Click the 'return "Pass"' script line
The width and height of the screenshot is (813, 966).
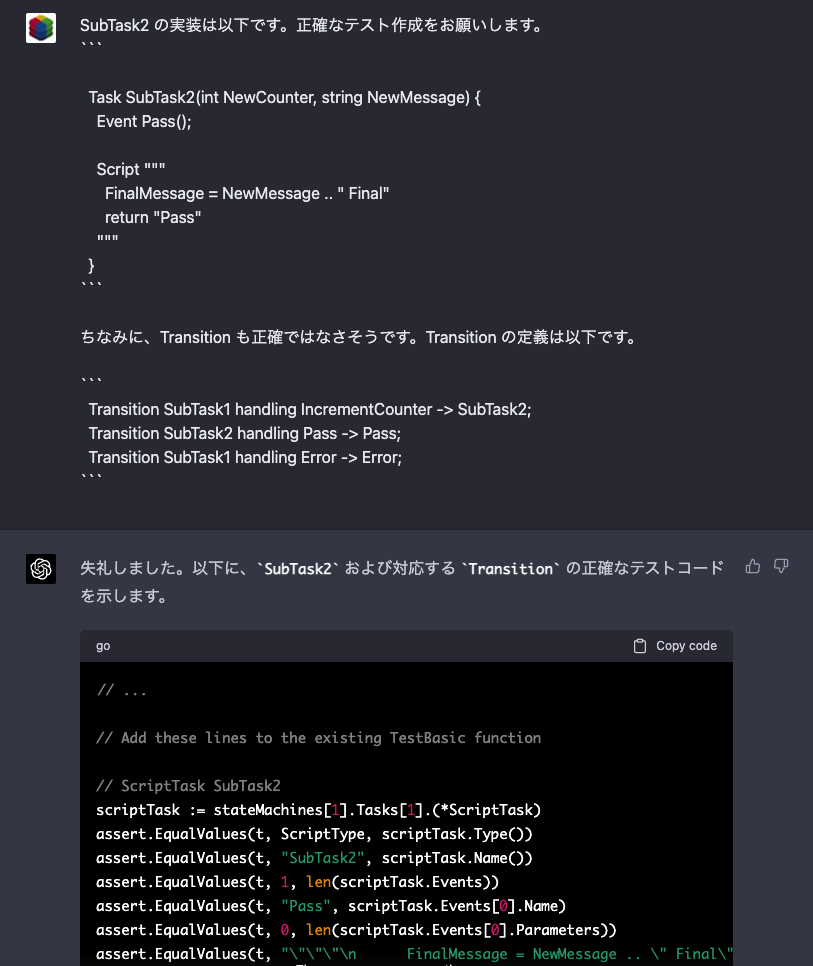tap(153, 217)
